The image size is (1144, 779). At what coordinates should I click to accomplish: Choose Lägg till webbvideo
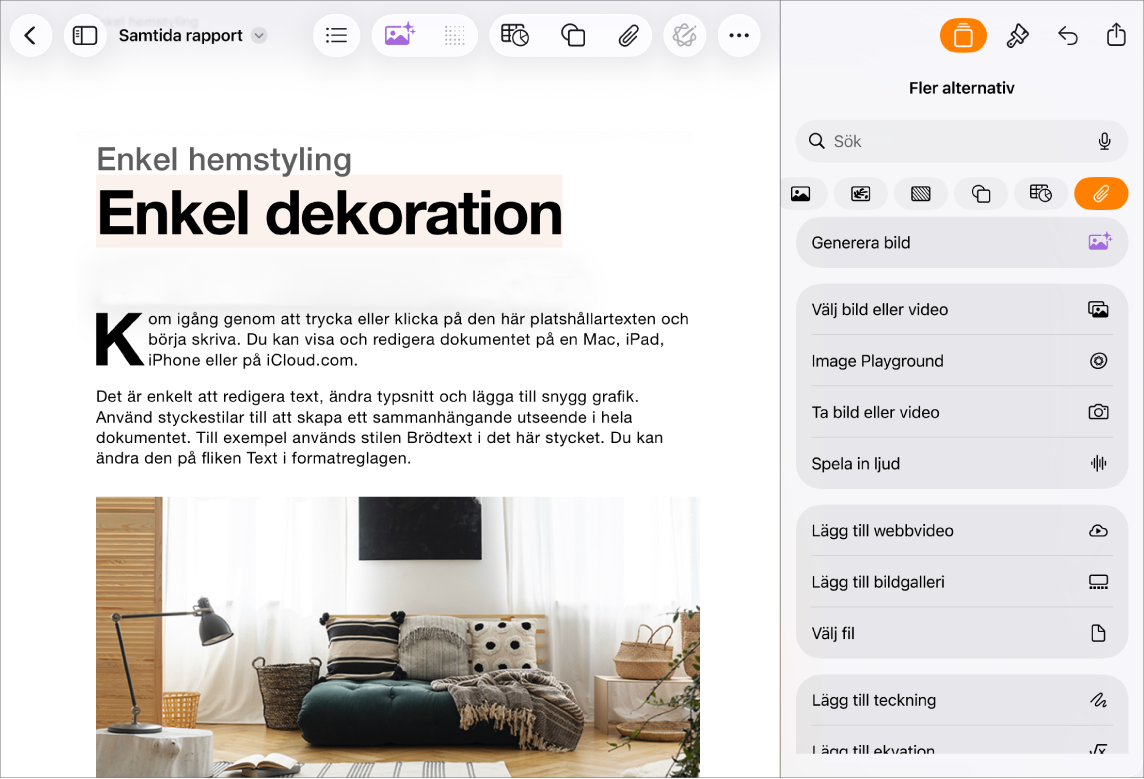click(x=962, y=531)
